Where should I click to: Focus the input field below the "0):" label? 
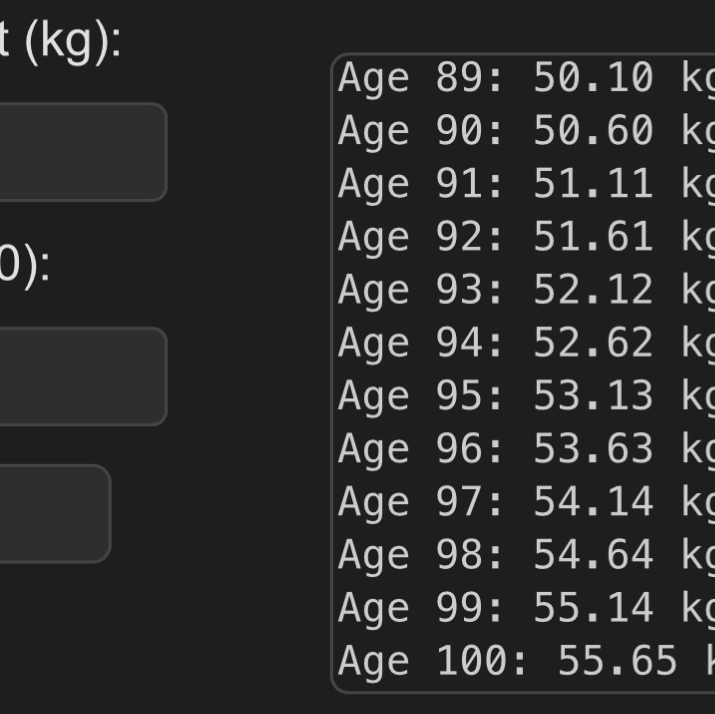point(80,376)
